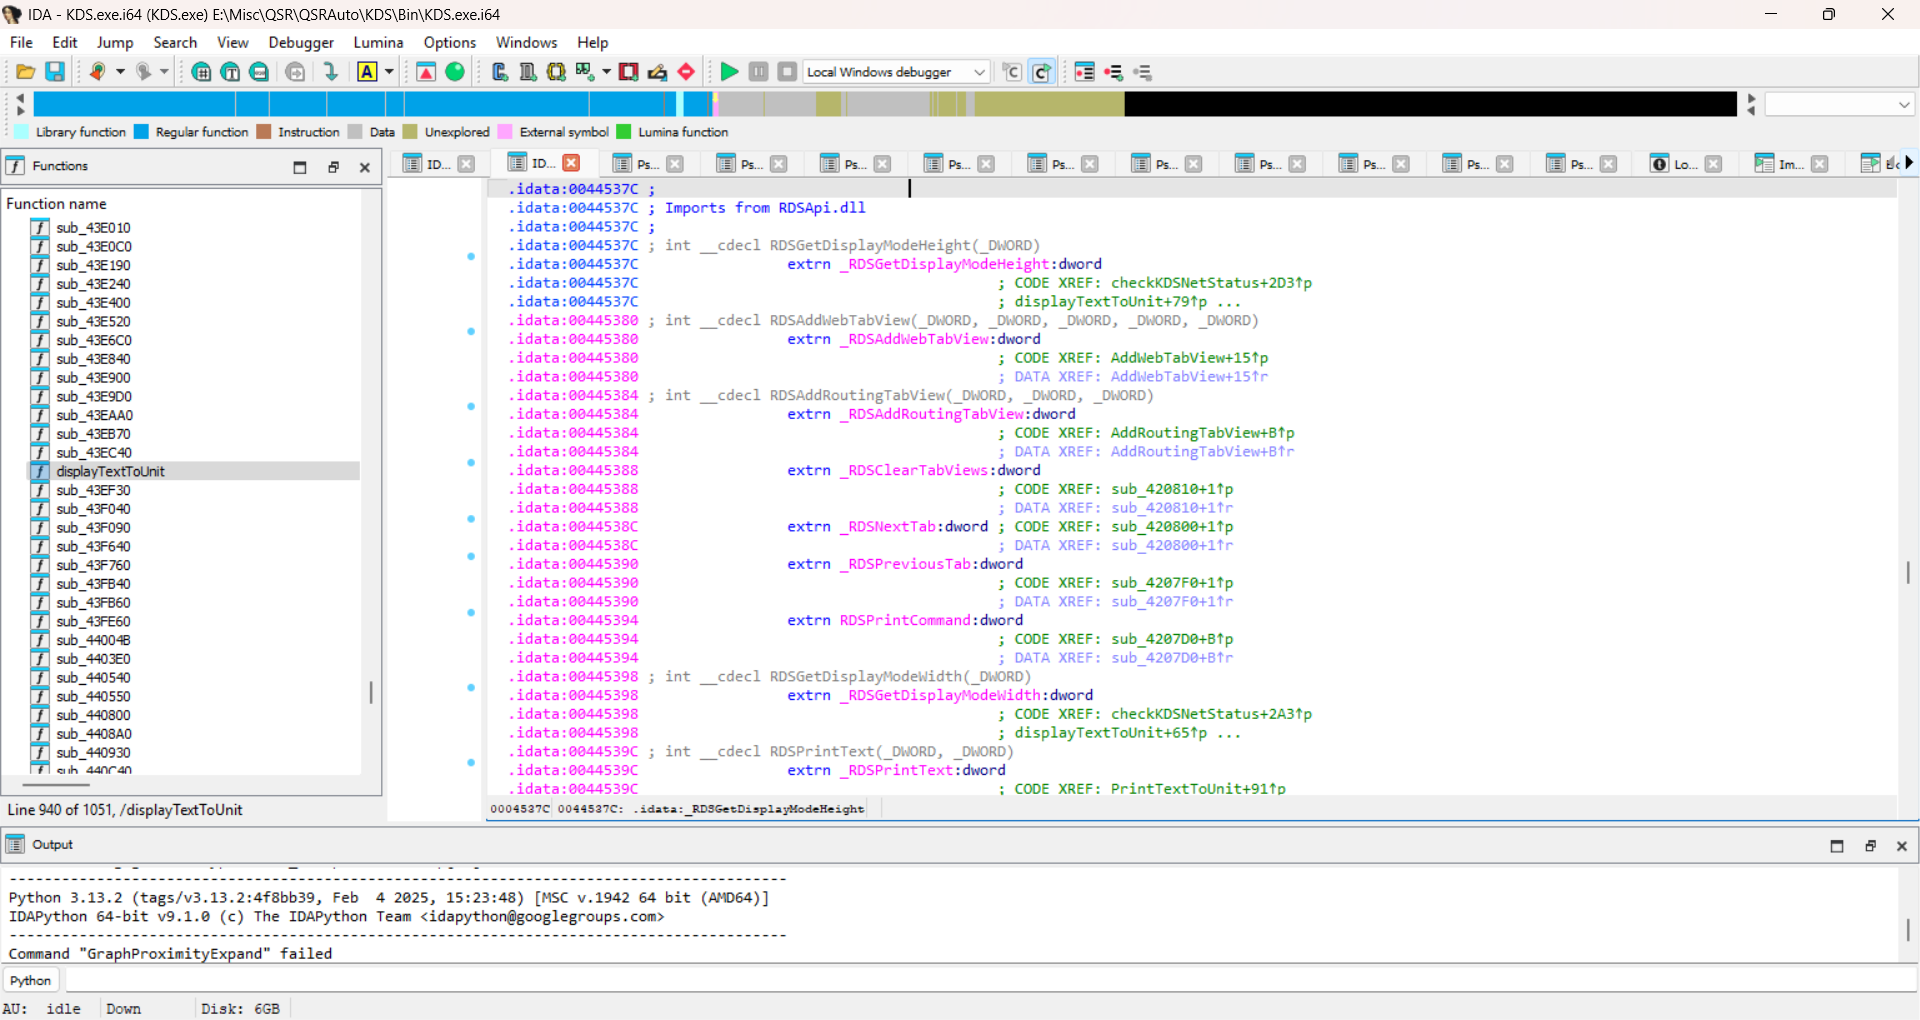
Task: Click the gray round arrow icon
Action: [x=295, y=72]
